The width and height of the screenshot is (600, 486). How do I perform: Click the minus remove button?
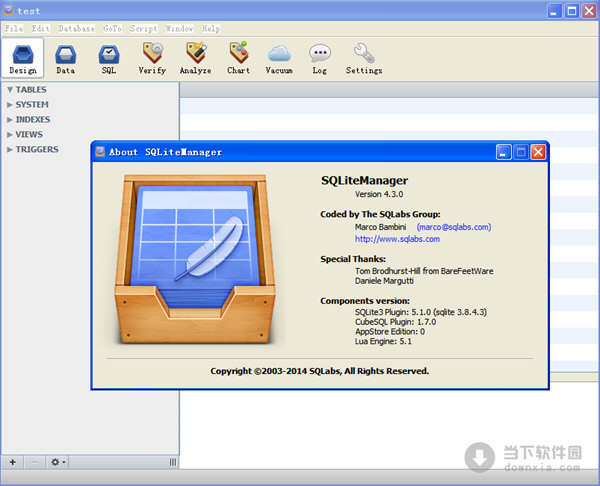[35, 462]
